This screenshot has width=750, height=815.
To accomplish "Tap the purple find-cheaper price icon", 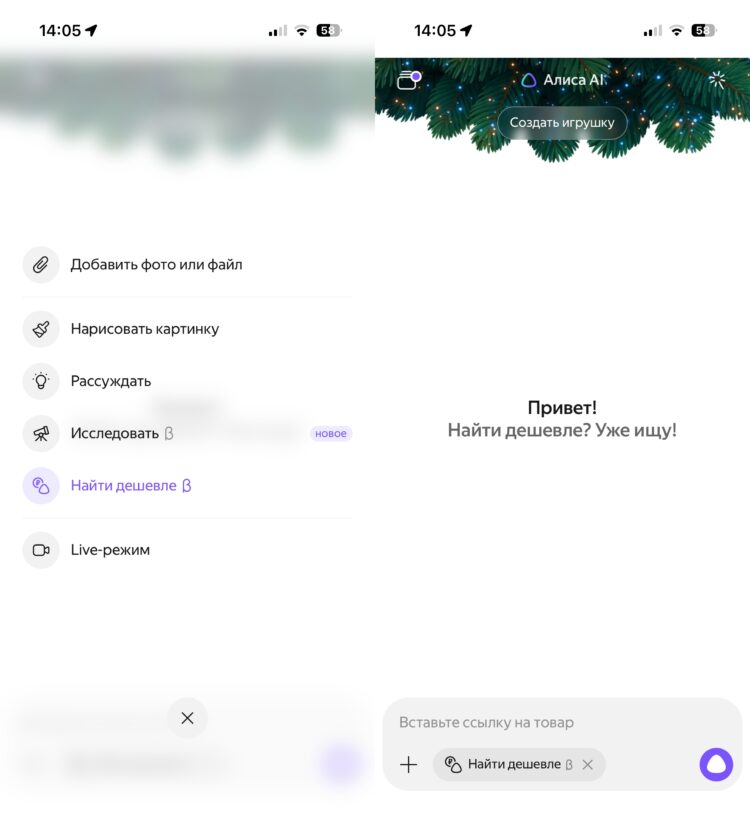I will (x=41, y=486).
